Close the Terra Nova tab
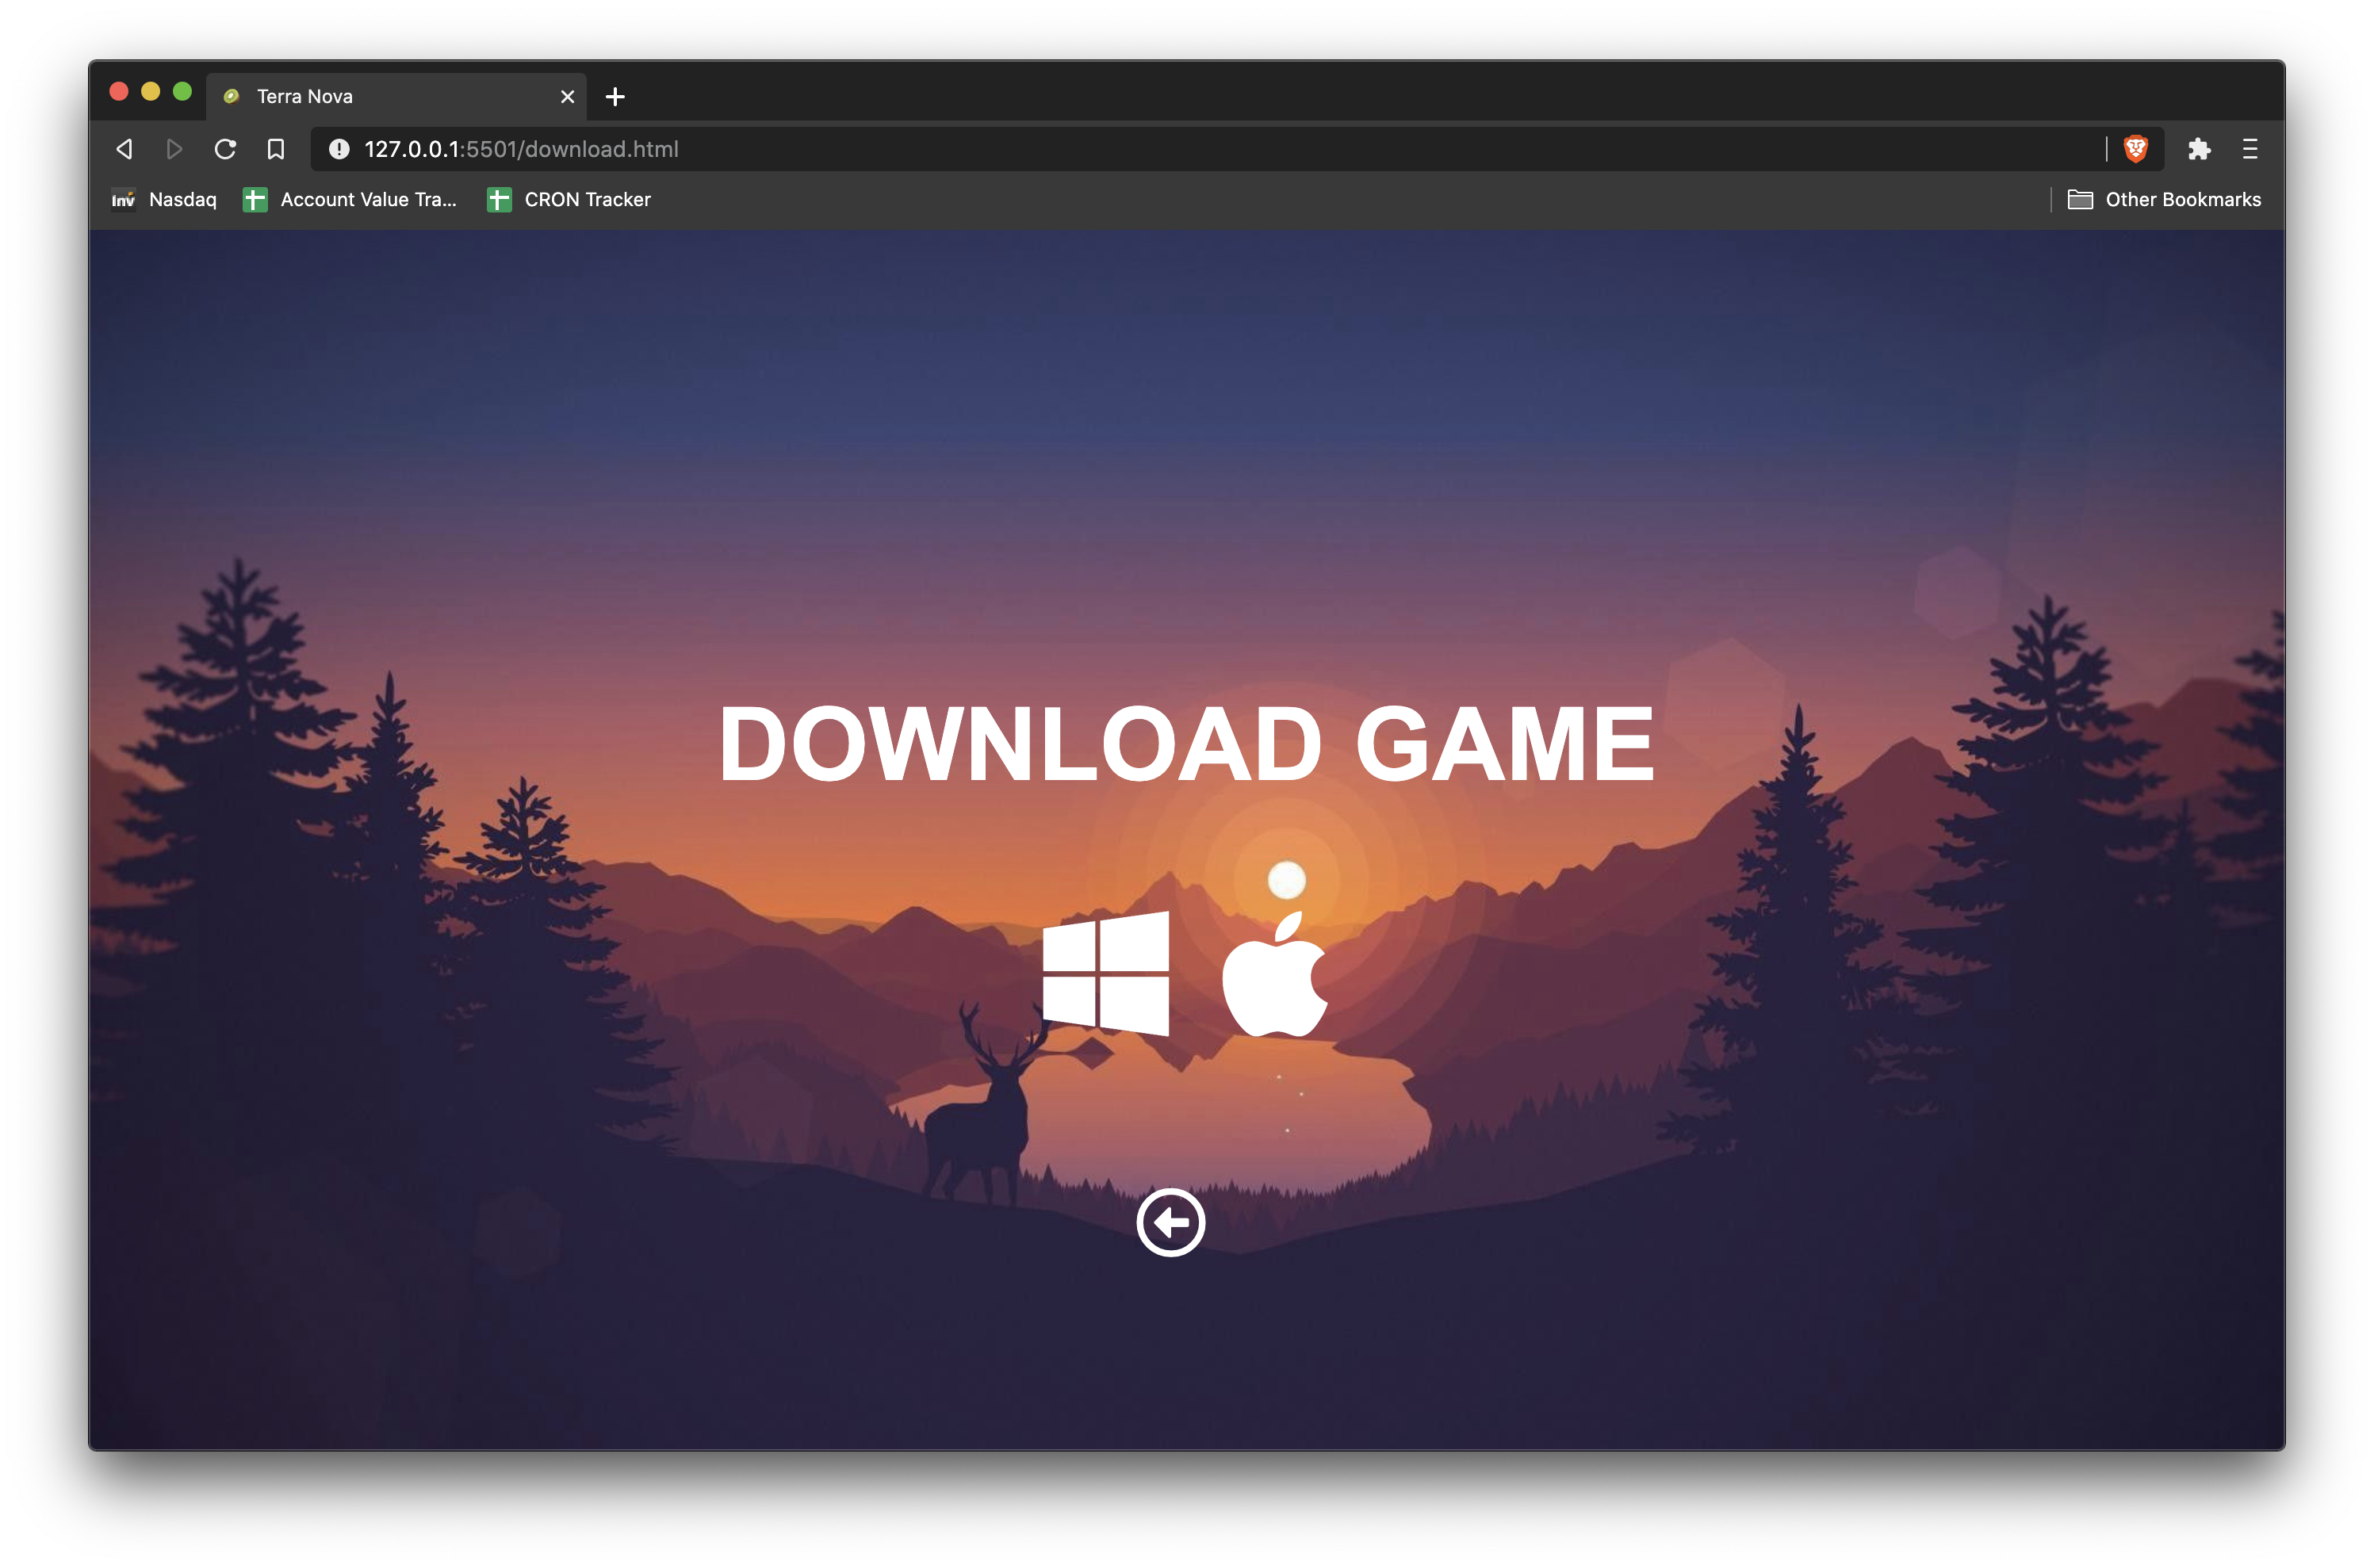The image size is (2374, 1568). point(567,97)
